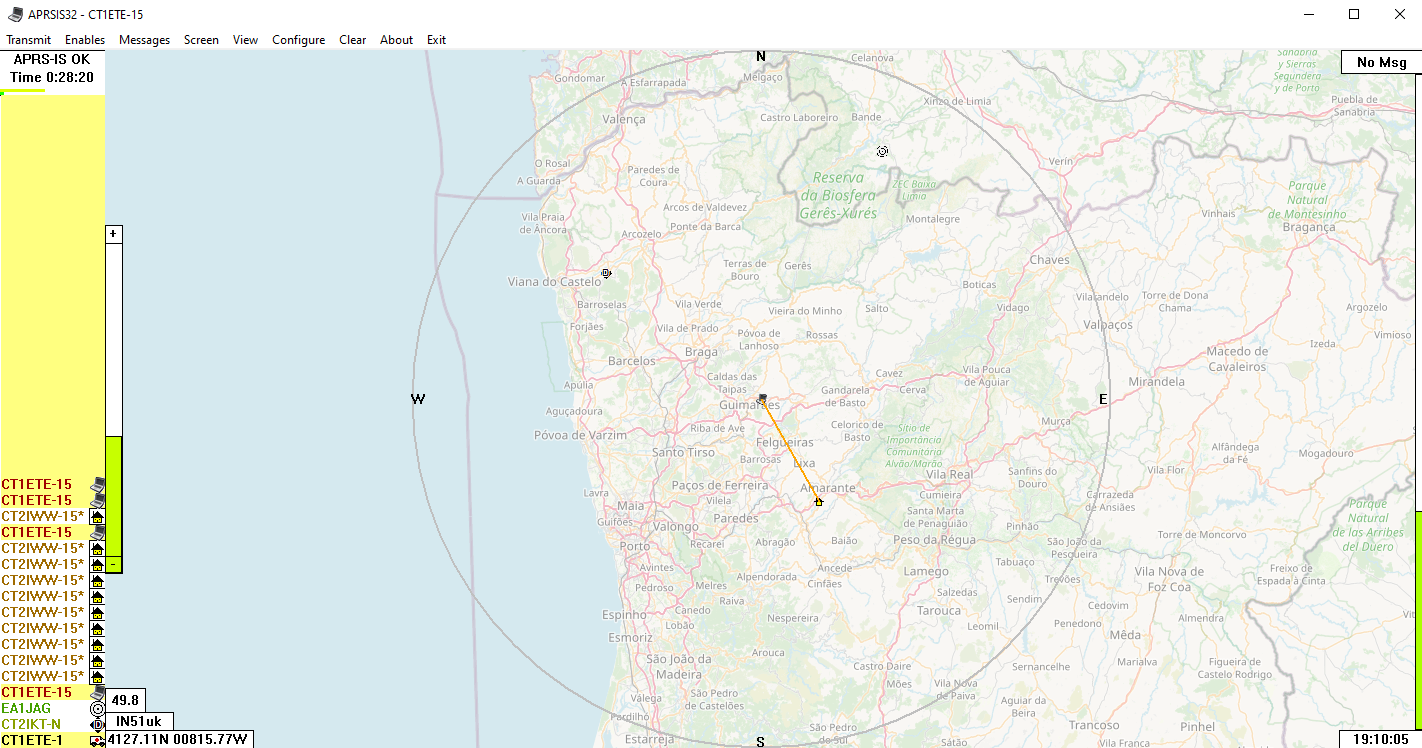
Task: Click the Espinho label on the map
Action: pos(625,614)
